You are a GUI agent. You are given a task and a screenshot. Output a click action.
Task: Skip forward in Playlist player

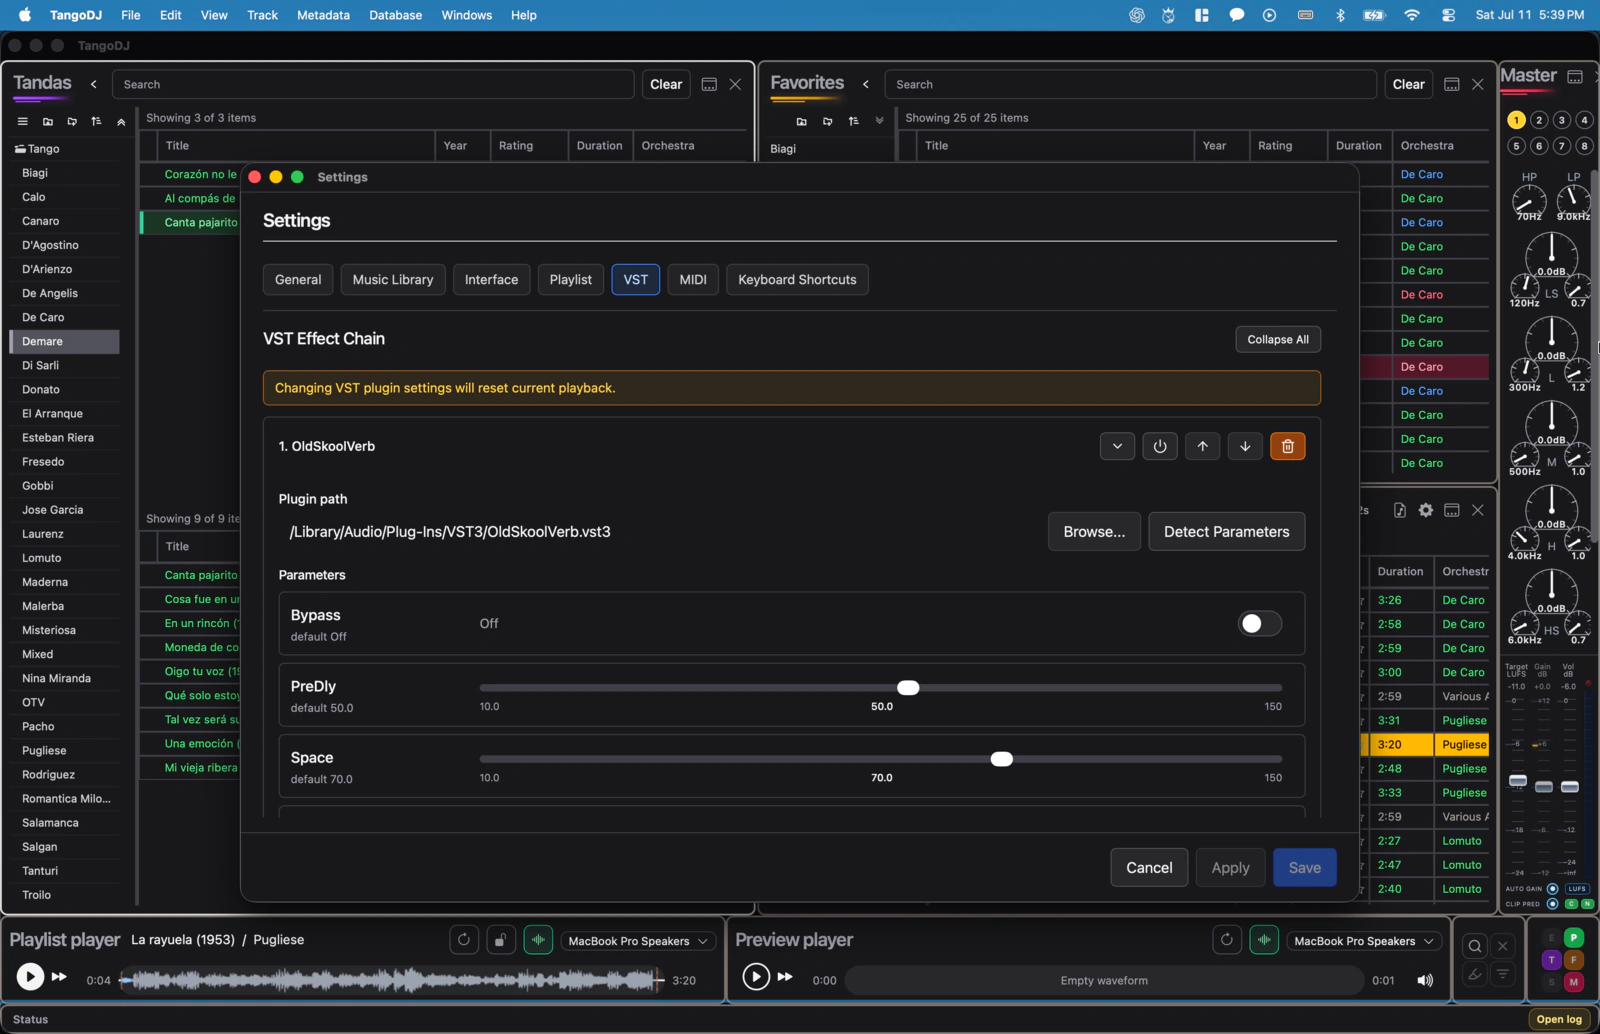point(59,977)
